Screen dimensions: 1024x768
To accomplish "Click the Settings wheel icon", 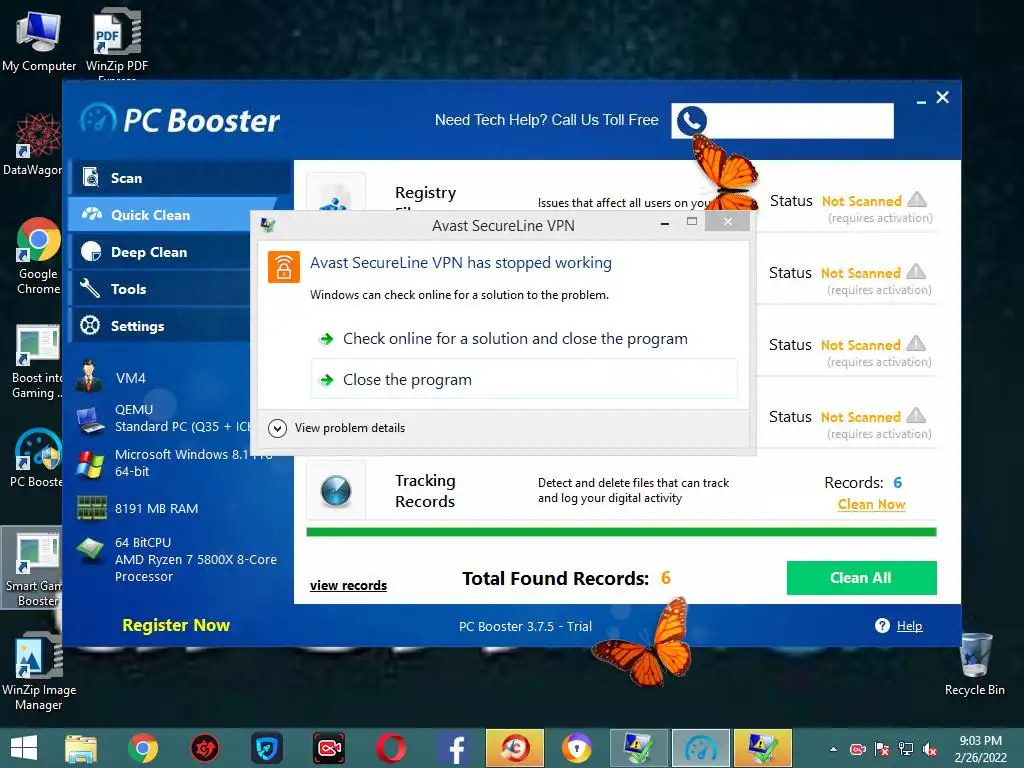I will click(90, 325).
